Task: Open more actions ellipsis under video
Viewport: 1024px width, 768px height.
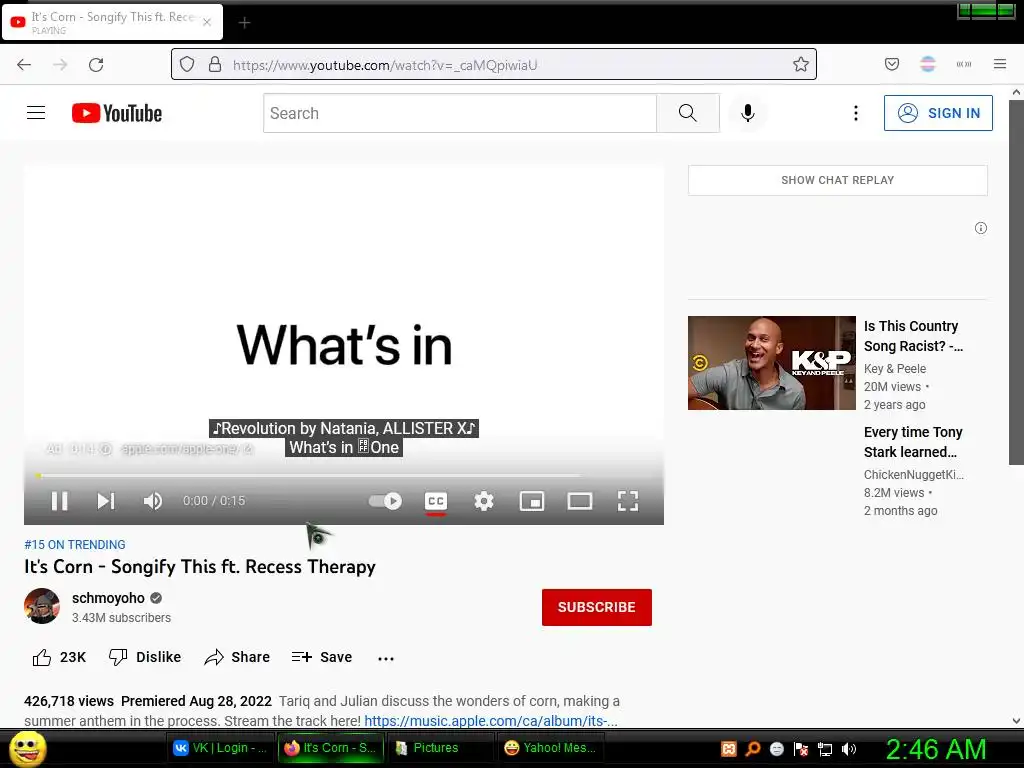Action: coord(386,658)
